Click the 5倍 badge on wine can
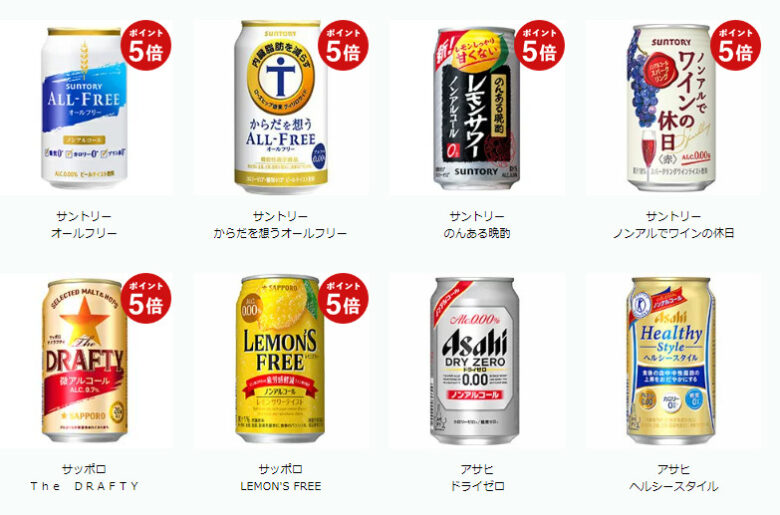Viewport: 780px width, 515px height. coord(736,45)
